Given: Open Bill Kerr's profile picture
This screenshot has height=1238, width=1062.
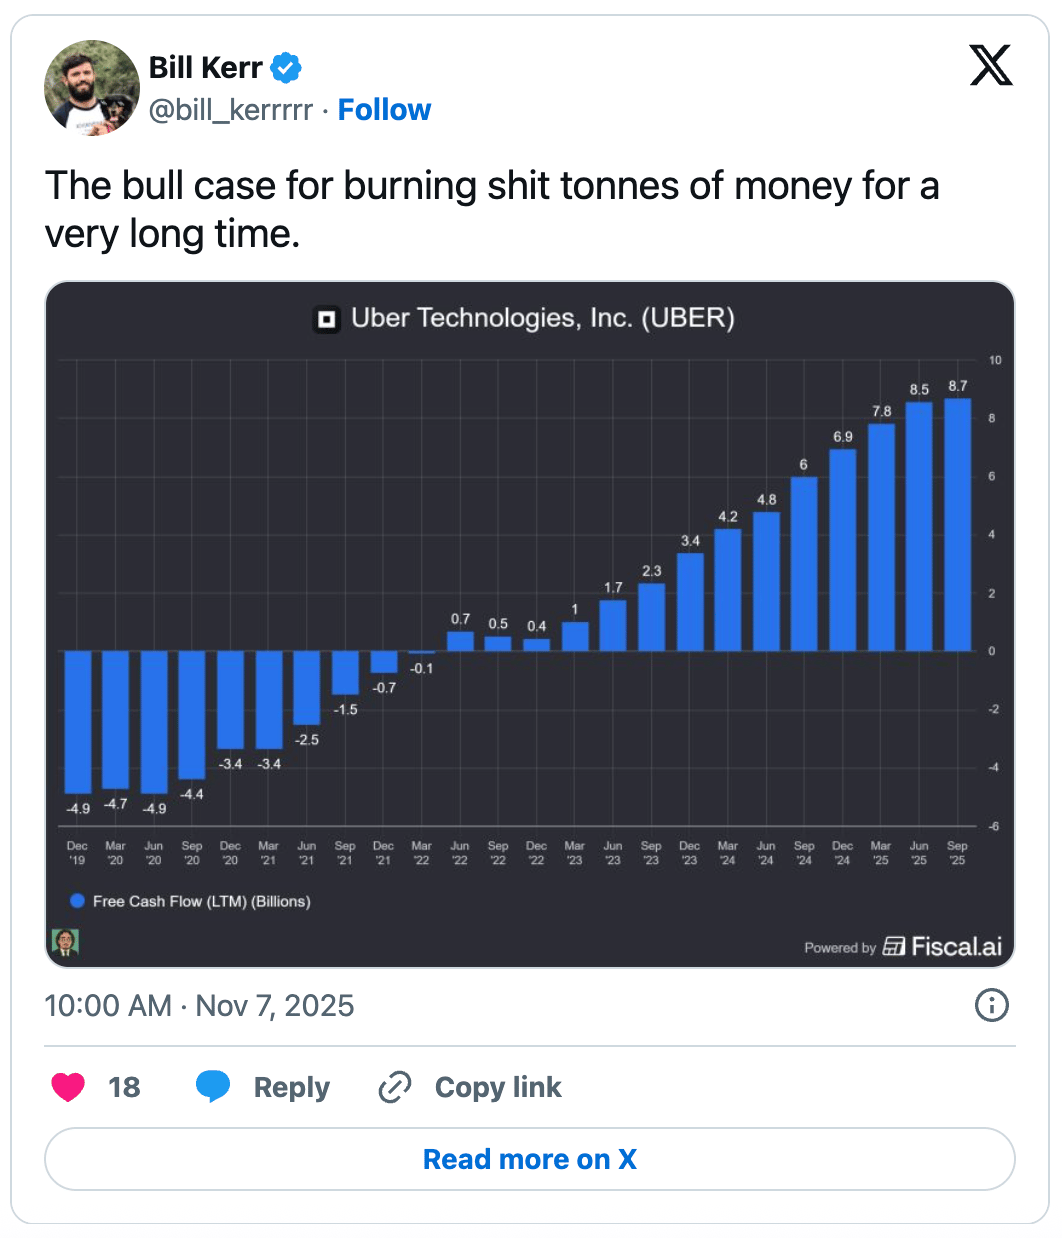Looking at the screenshot, I should [x=92, y=88].
